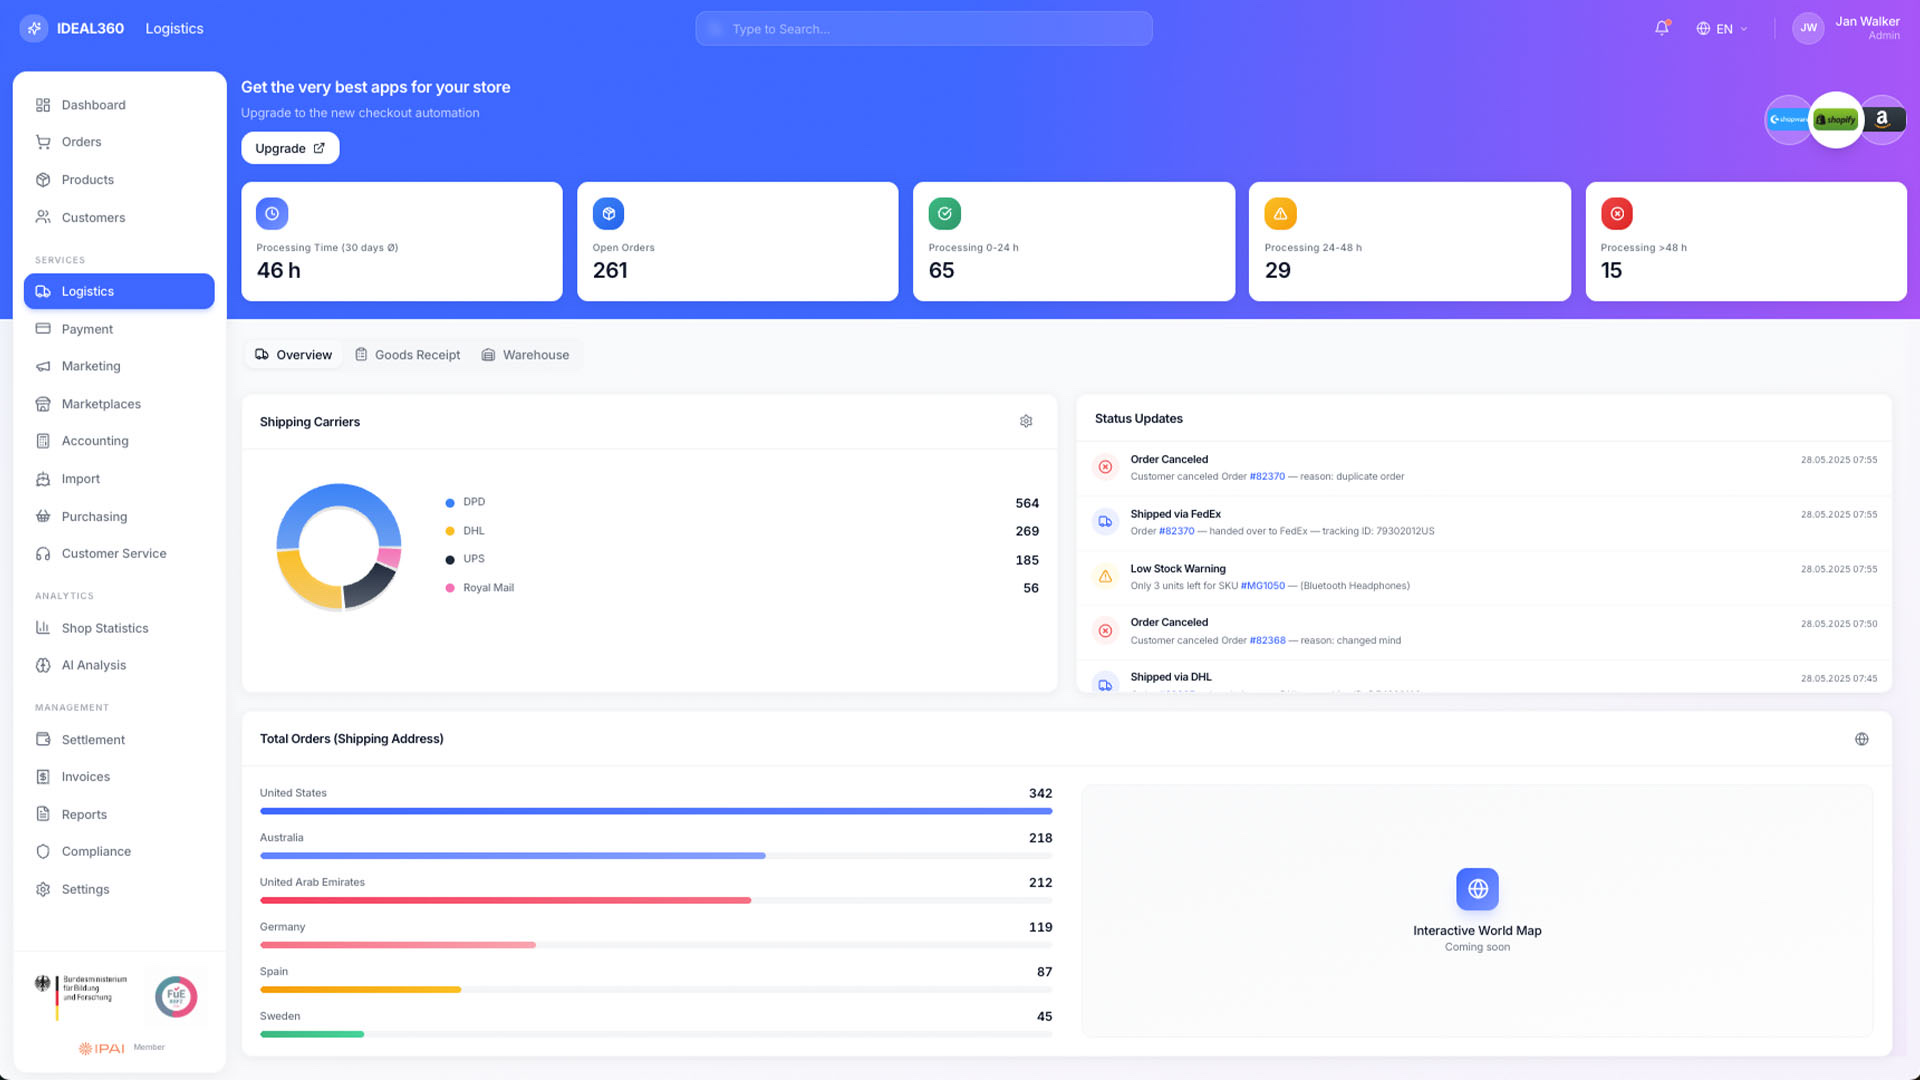Open order link #82370 in Order Canceled
The image size is (1920, 1080).
[x=1267, y=477]
